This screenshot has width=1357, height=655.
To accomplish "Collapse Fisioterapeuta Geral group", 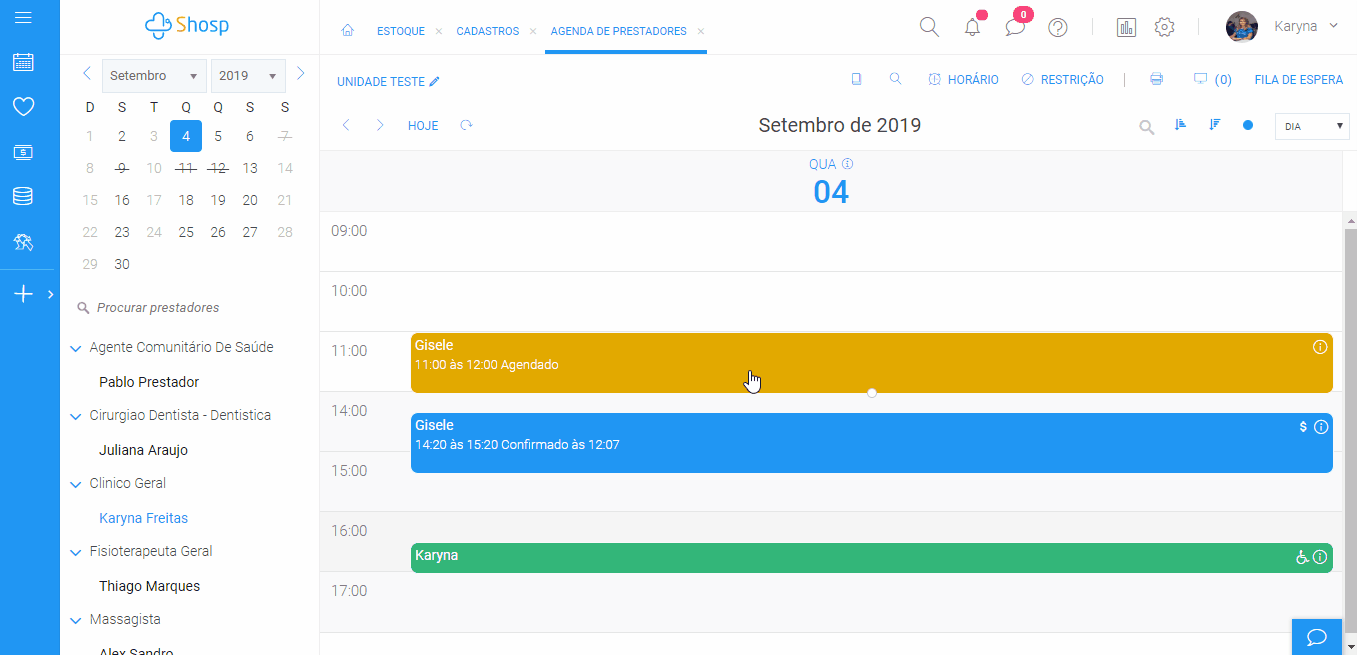I will pos(75,552).
